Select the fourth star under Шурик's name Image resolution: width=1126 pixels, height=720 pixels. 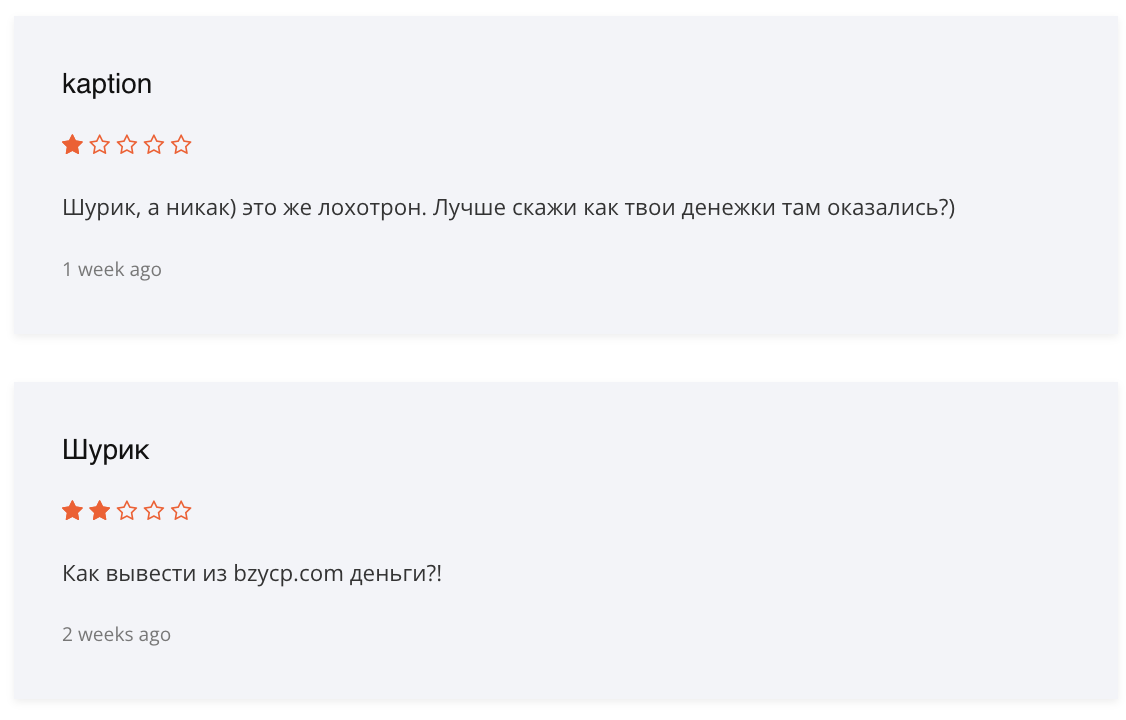(153, 510)
